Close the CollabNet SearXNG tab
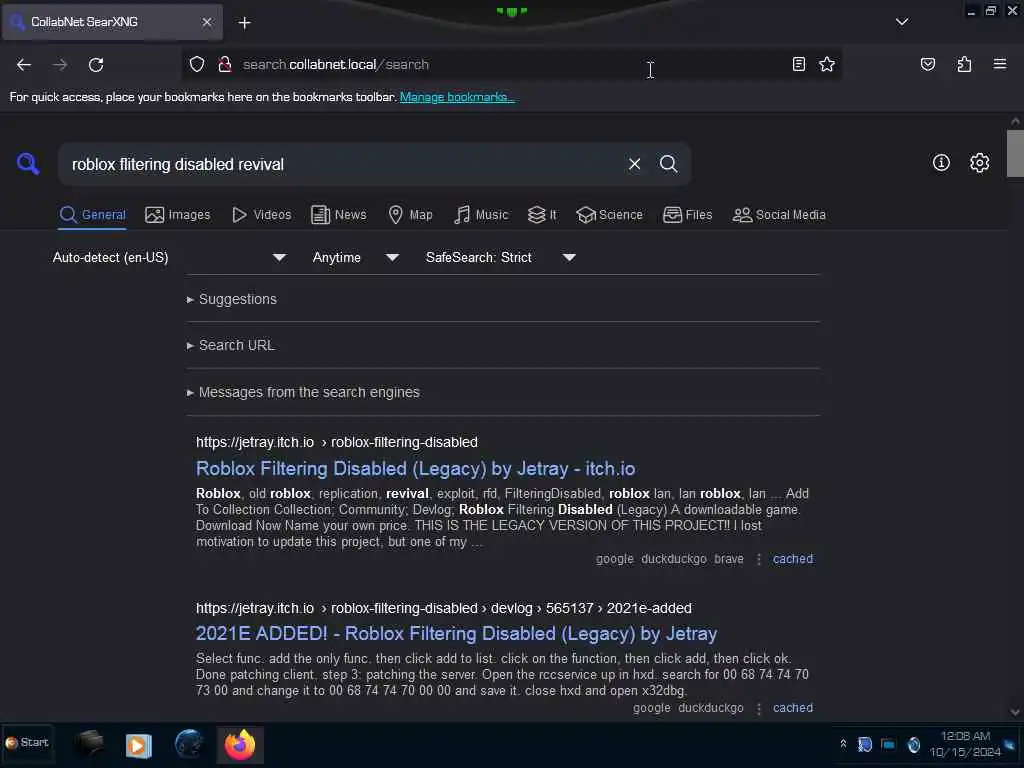The width and height of the screenshot is (1024, 768). (x=206, y=22)
